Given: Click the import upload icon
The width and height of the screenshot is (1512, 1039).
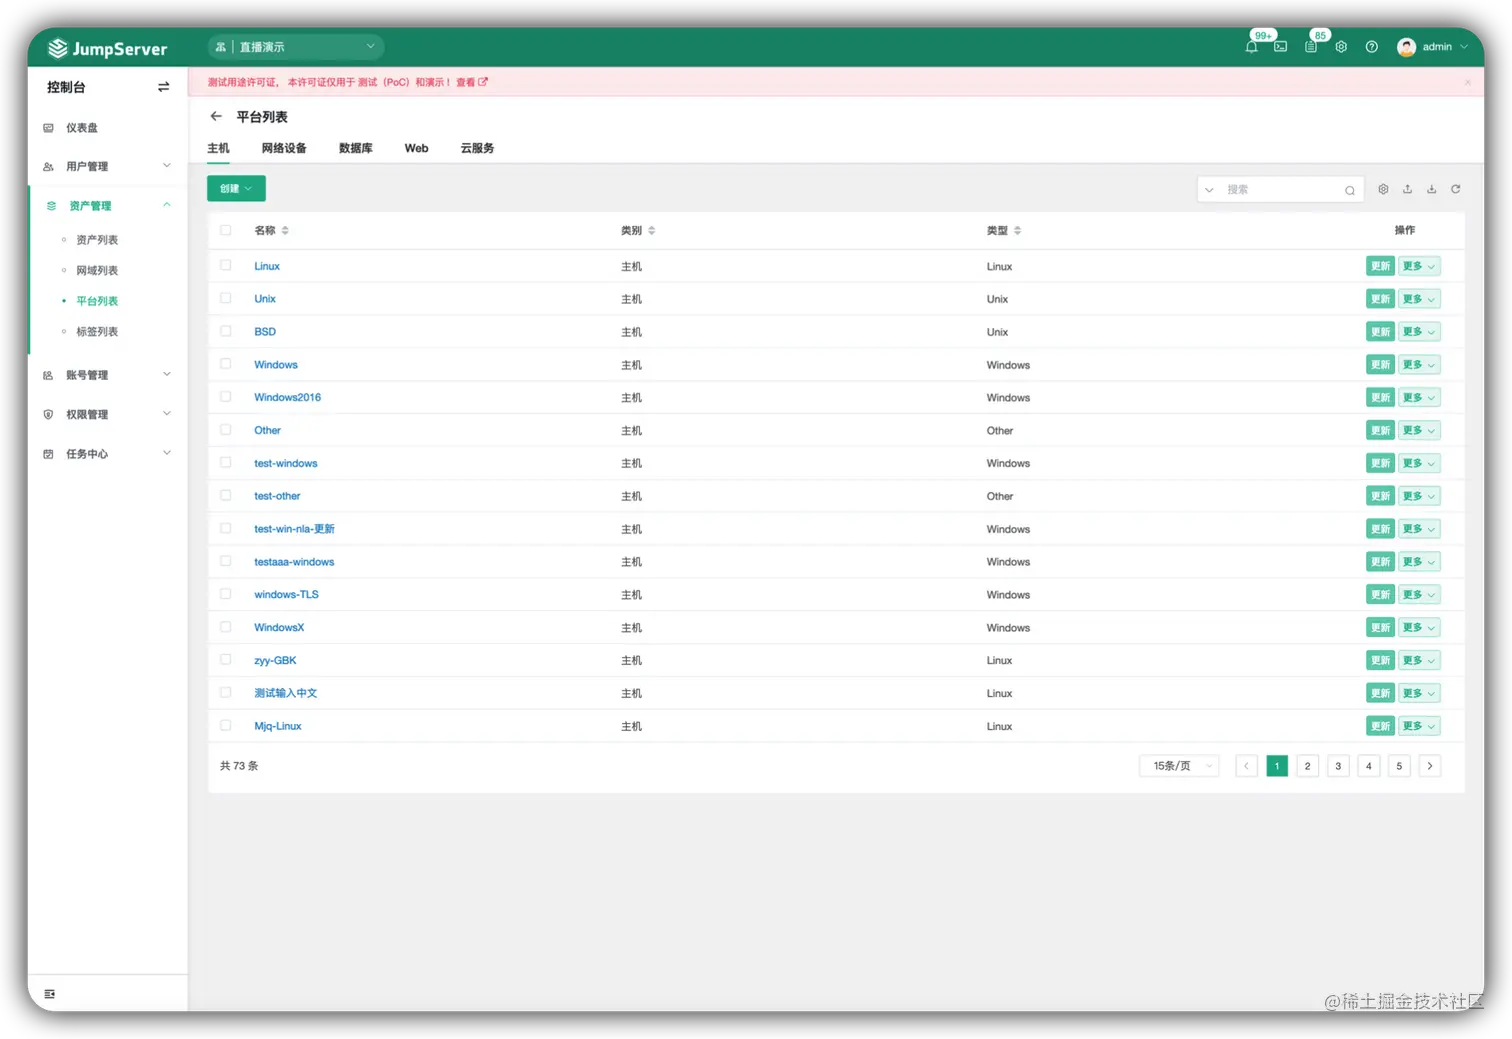Looking at the screenshot, I should tap(1407, 189).
